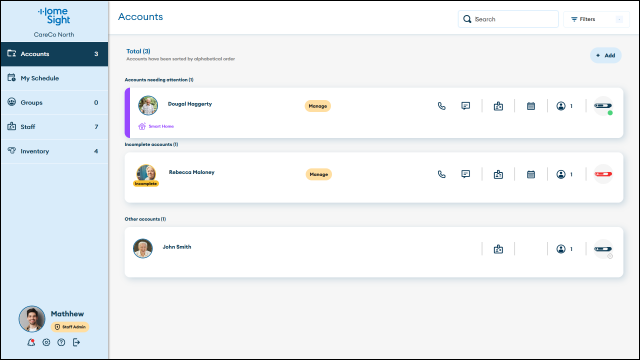Open Dougal Haggerty's profile photo
This screenshot has height=360, width=640.
click(x=148, y=106)
